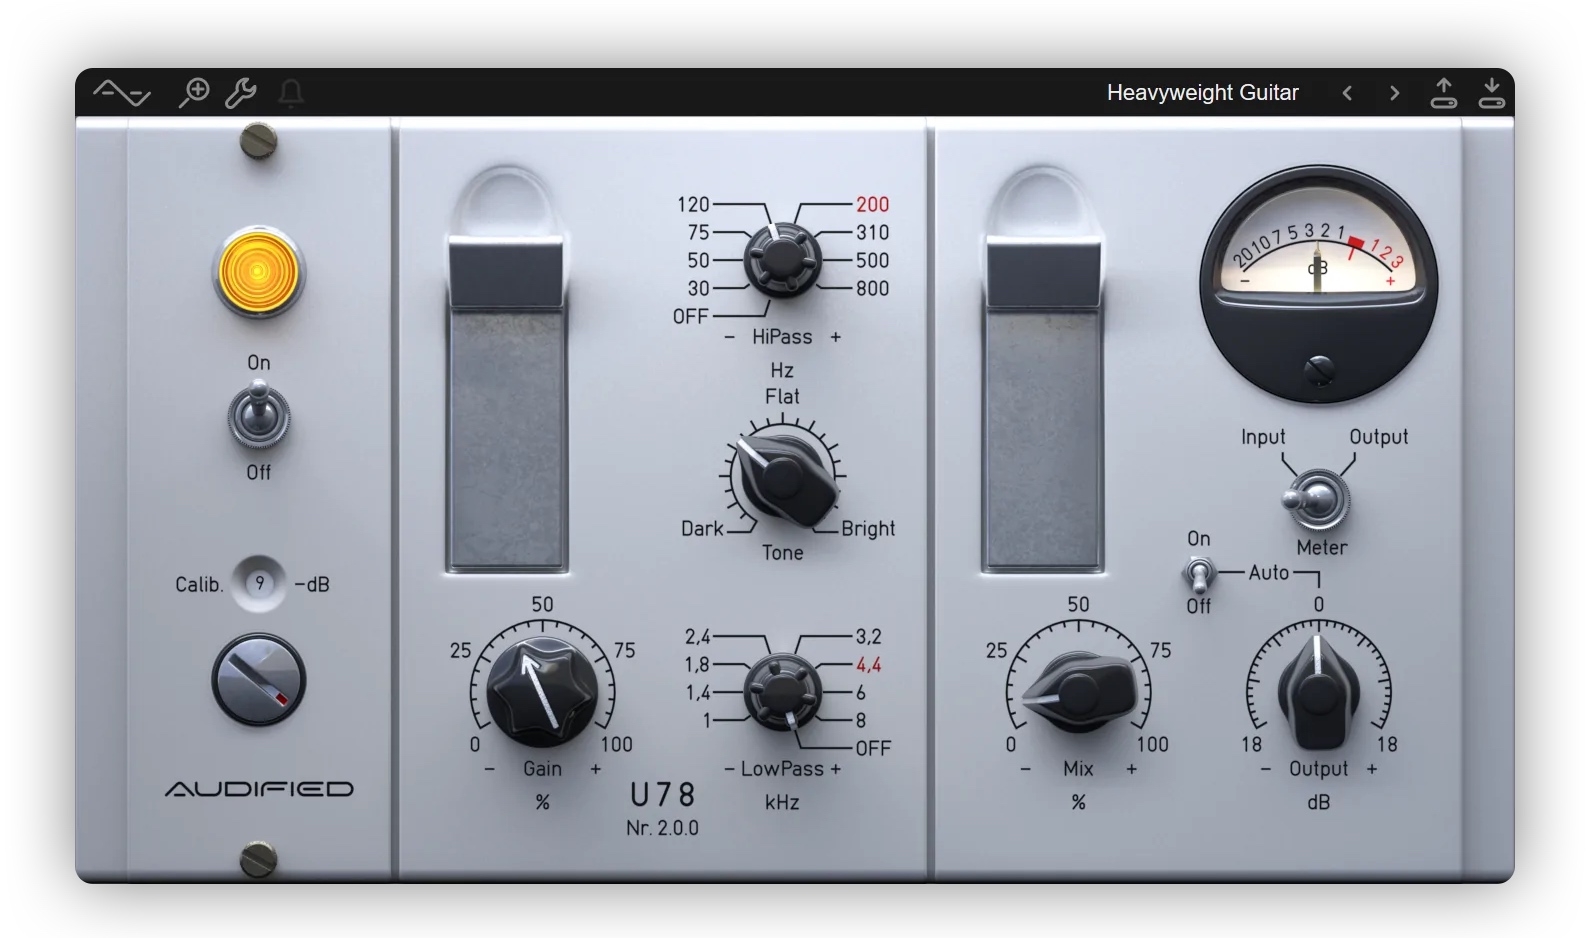Click the save preset upload icon
Viewport: 1590px width, 938px height.
coord(1444,93)
